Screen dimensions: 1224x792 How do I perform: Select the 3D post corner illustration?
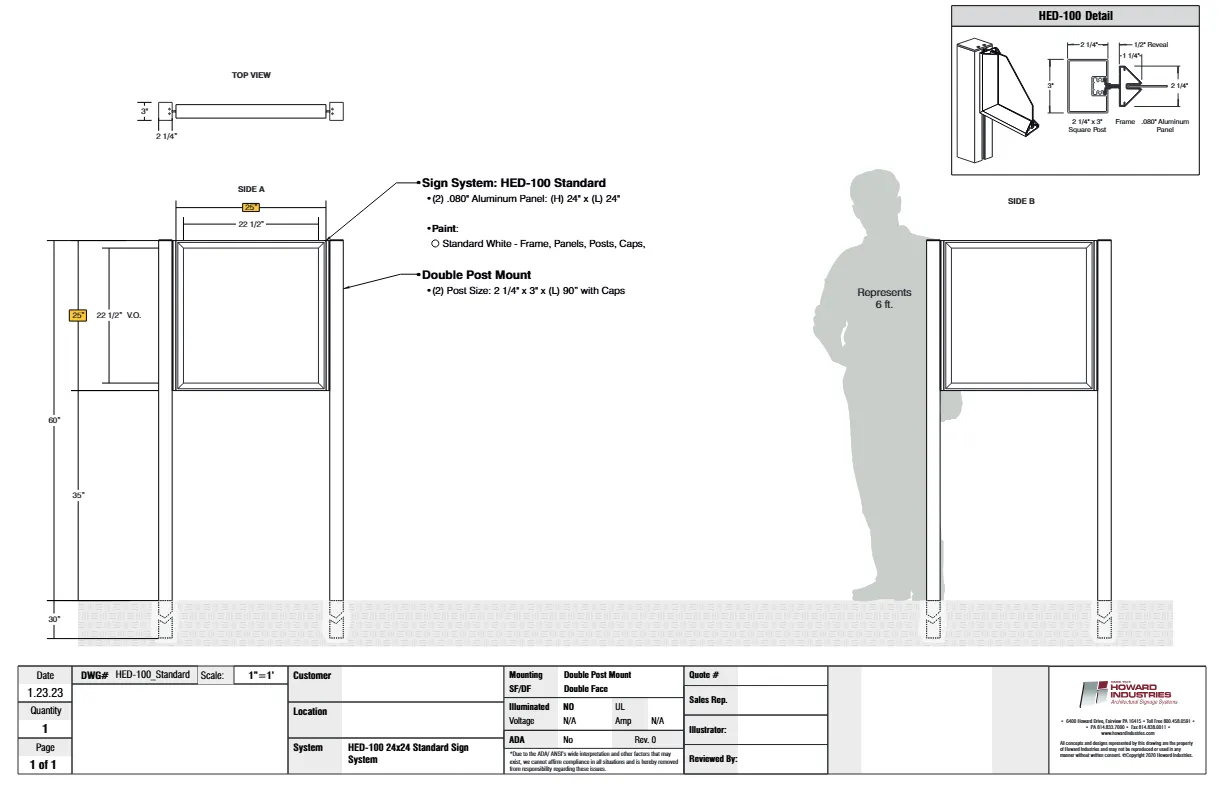tap(997, 100)
